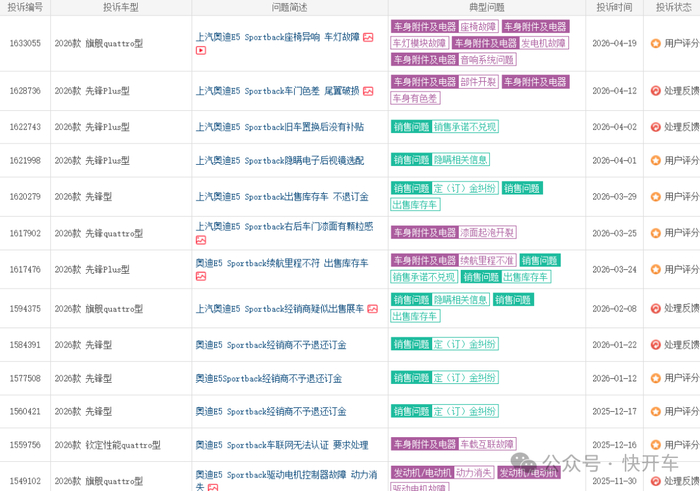
Task: Open the image icon in complaint 1633055's description
Action: coord(368,37)
